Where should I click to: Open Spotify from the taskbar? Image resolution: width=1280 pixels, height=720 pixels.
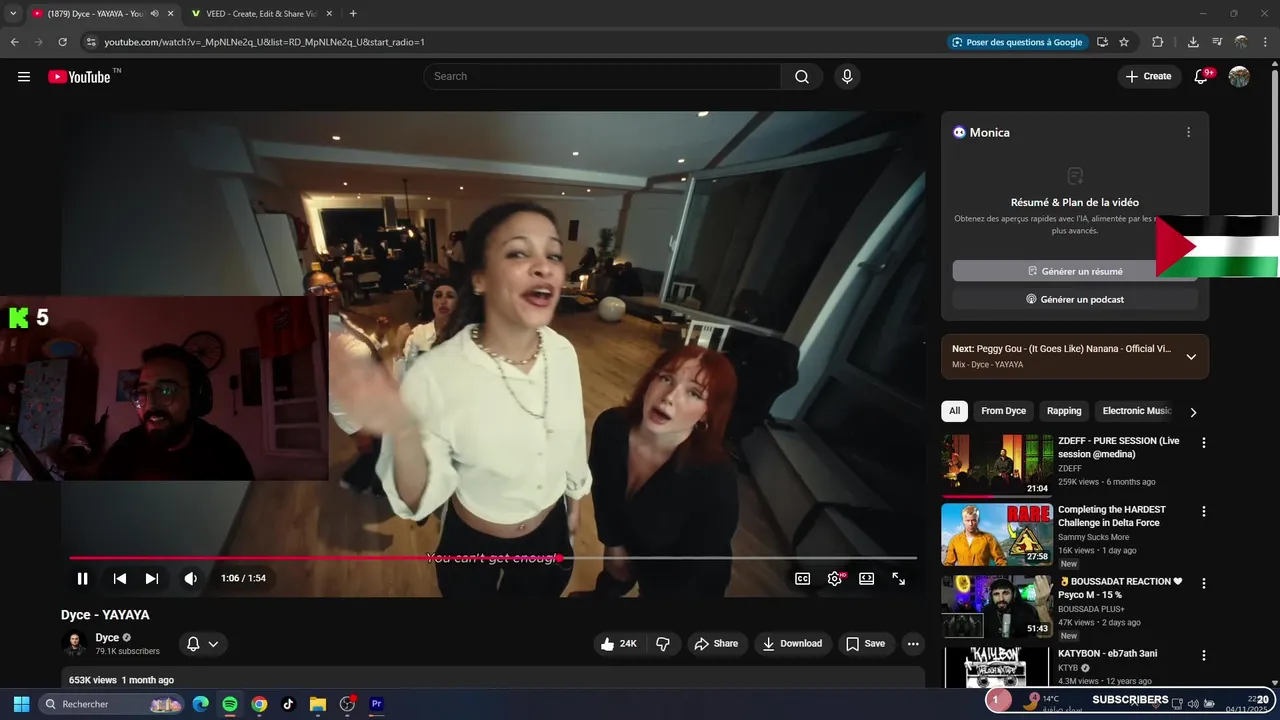(230, 704)
